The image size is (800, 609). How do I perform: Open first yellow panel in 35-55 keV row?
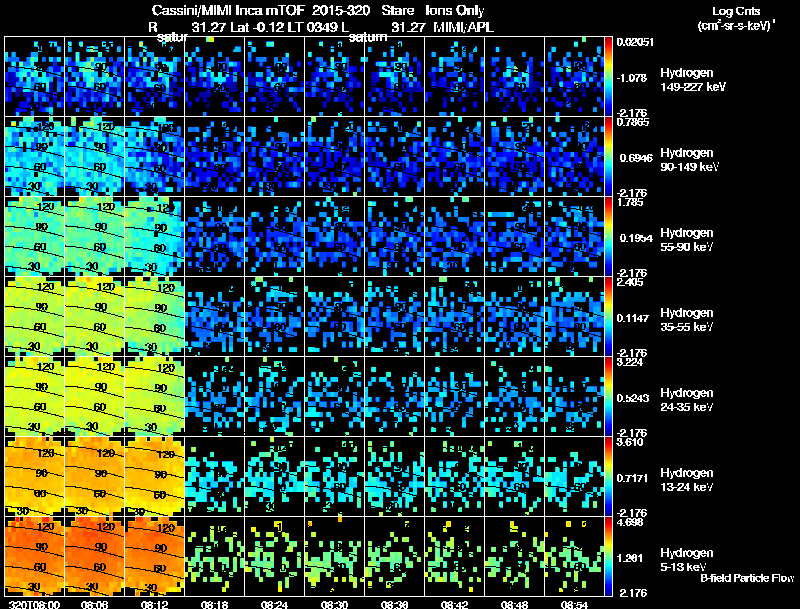[35, 317]
